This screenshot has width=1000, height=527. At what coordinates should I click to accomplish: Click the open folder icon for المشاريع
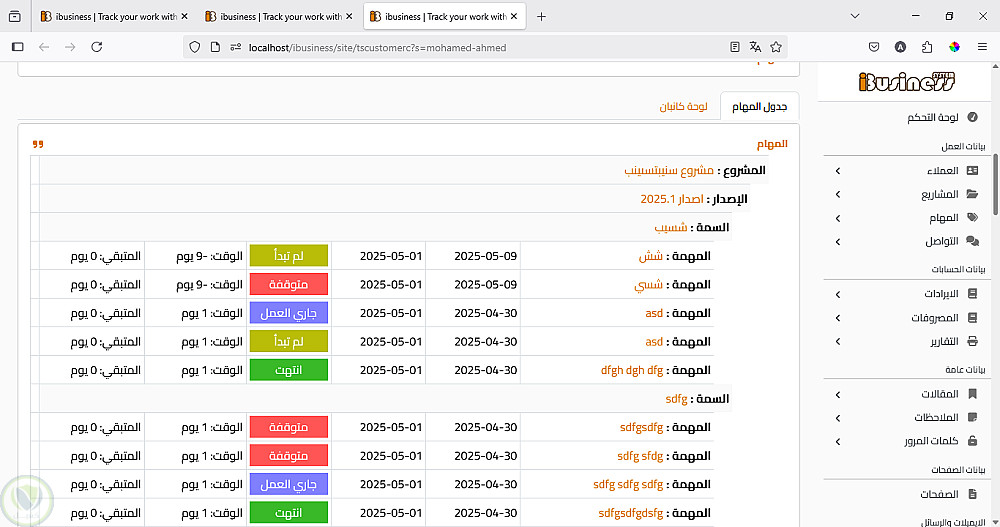pos(972,195)
